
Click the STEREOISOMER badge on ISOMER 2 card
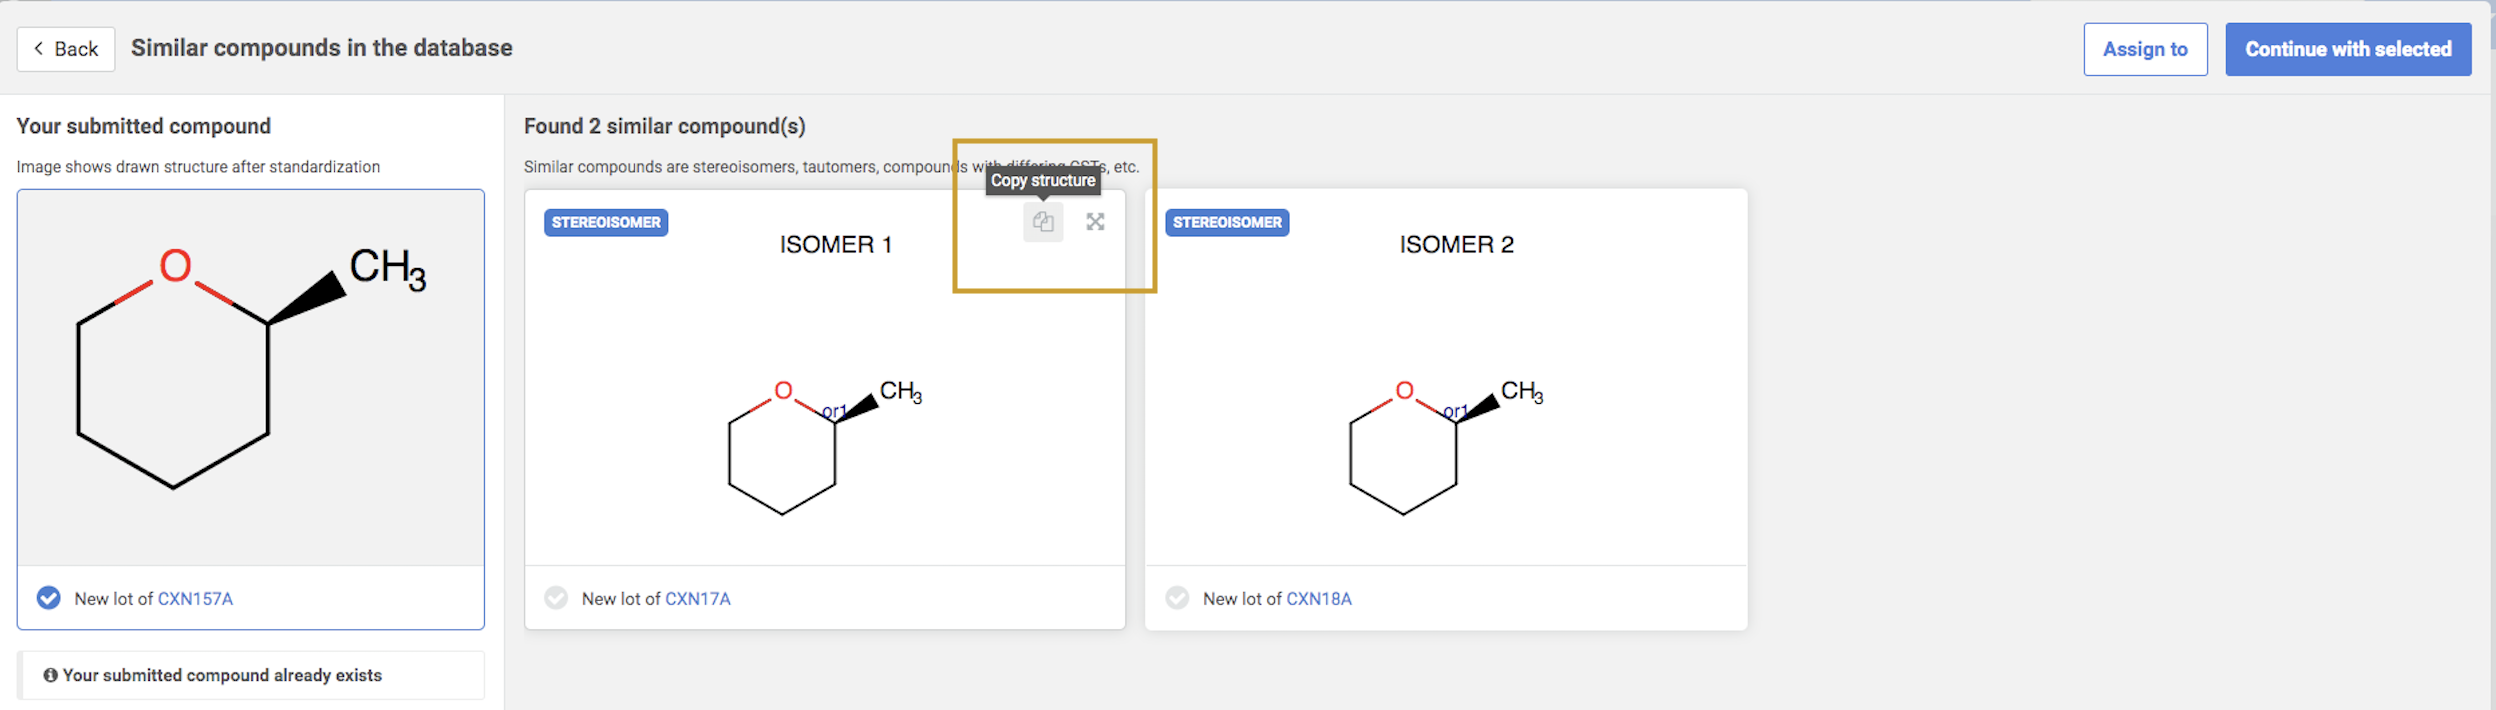1227,222
